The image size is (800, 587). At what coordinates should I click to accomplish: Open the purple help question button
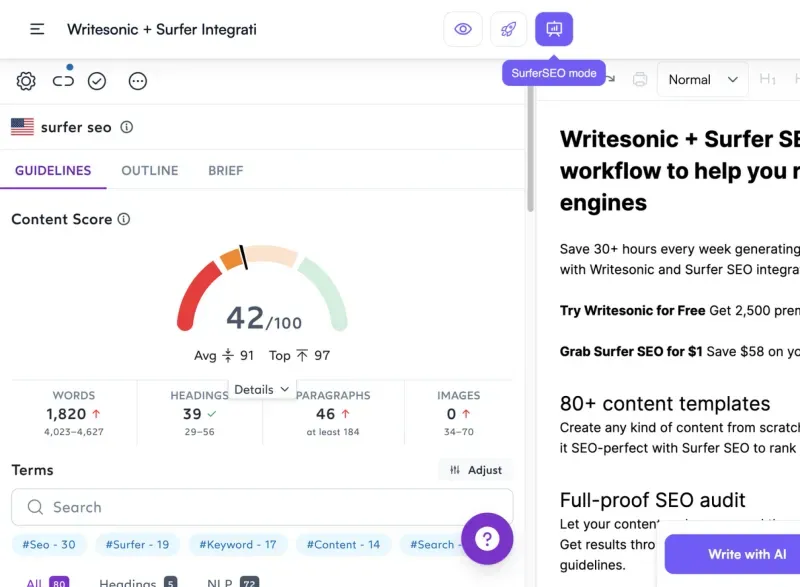(487, 539)
